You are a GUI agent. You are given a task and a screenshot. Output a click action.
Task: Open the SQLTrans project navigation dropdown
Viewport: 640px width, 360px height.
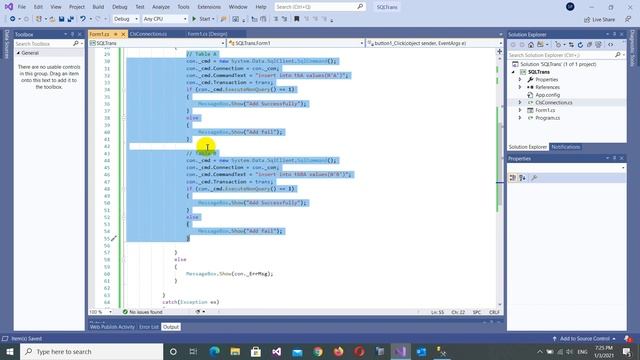pyautogui.click(x=157, y=43)
